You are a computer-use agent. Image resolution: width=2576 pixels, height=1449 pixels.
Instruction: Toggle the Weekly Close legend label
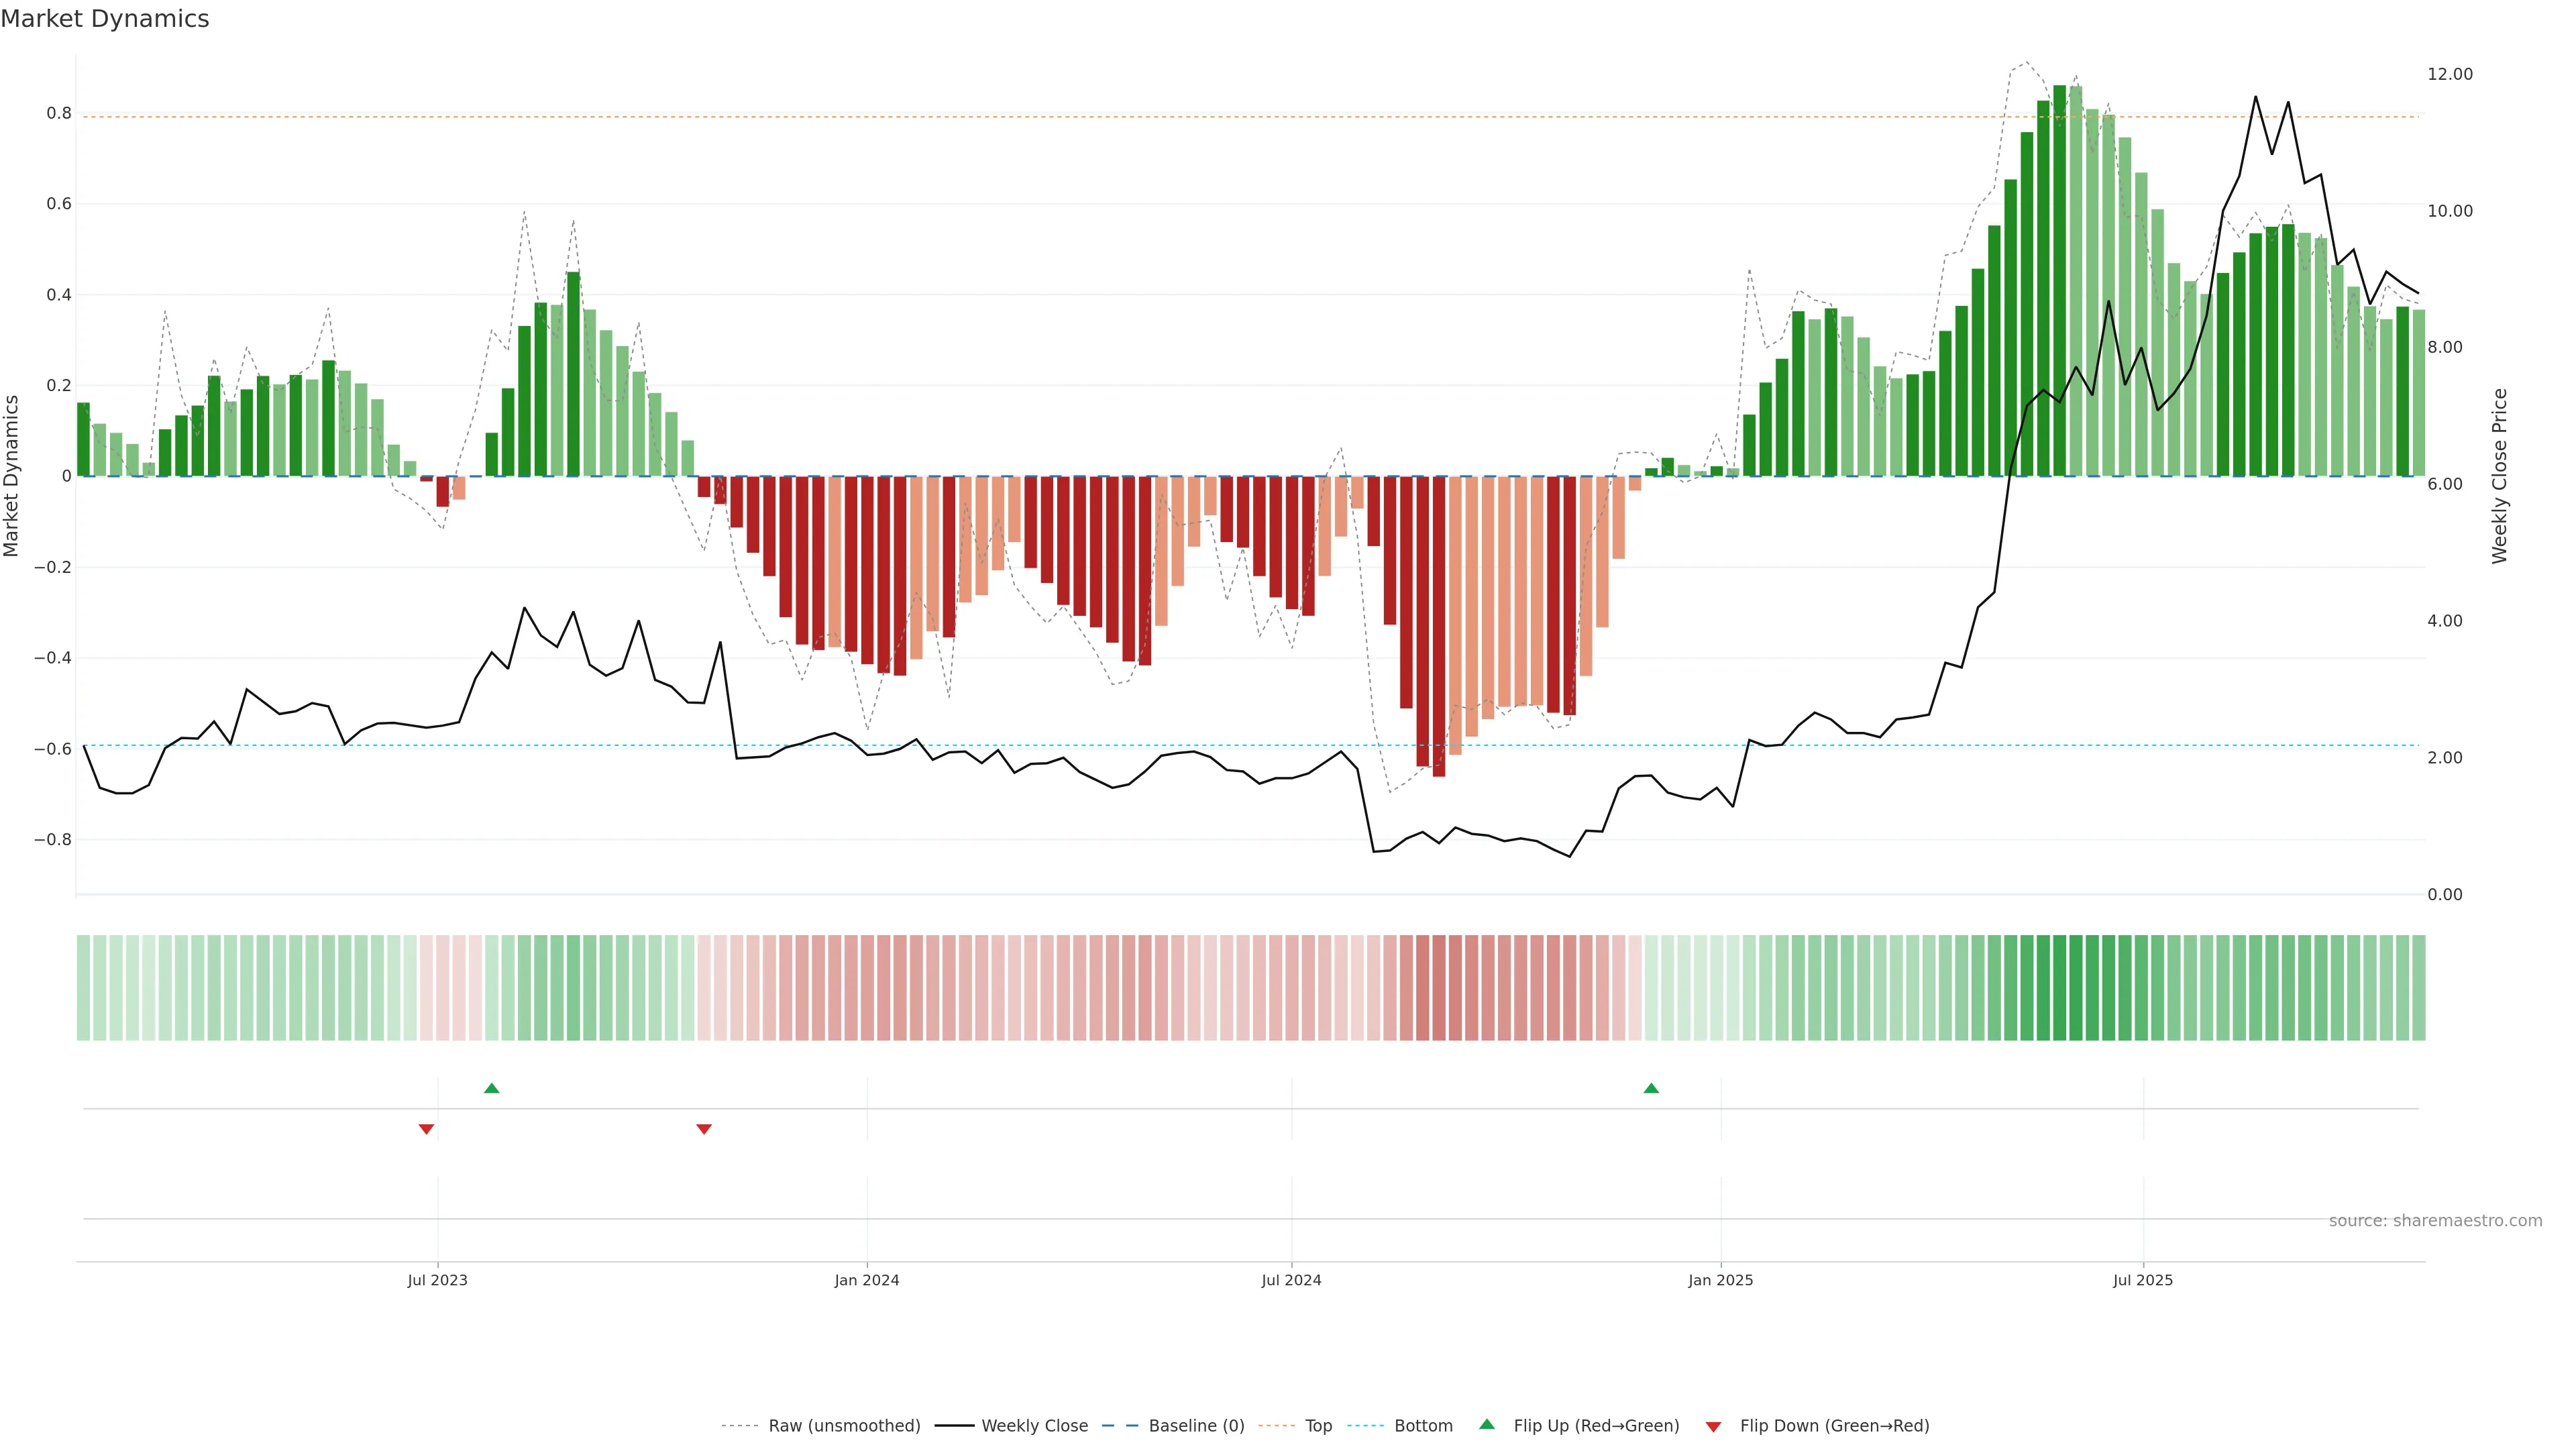(1034, 1426)
